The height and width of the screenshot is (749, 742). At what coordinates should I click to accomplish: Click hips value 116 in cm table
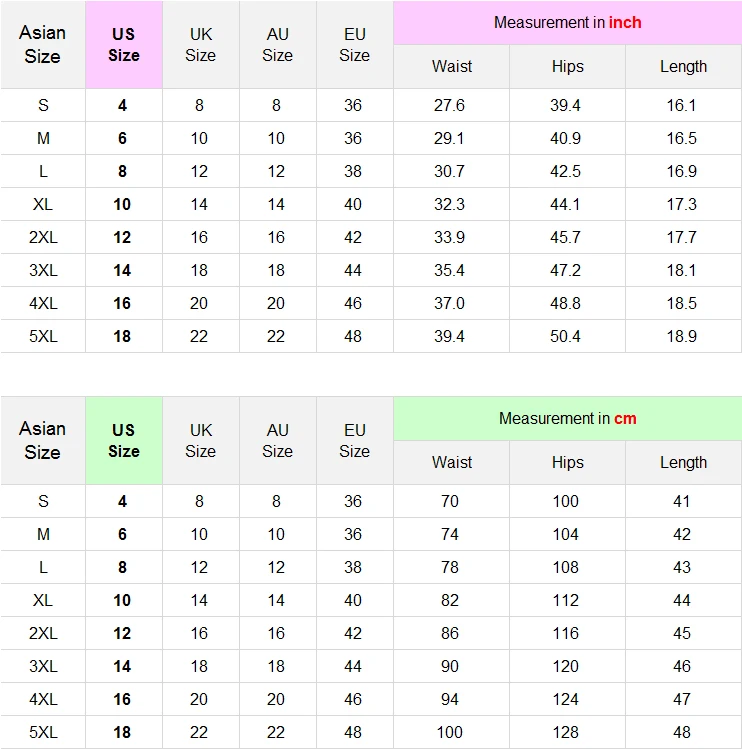[x=566, y=633]
